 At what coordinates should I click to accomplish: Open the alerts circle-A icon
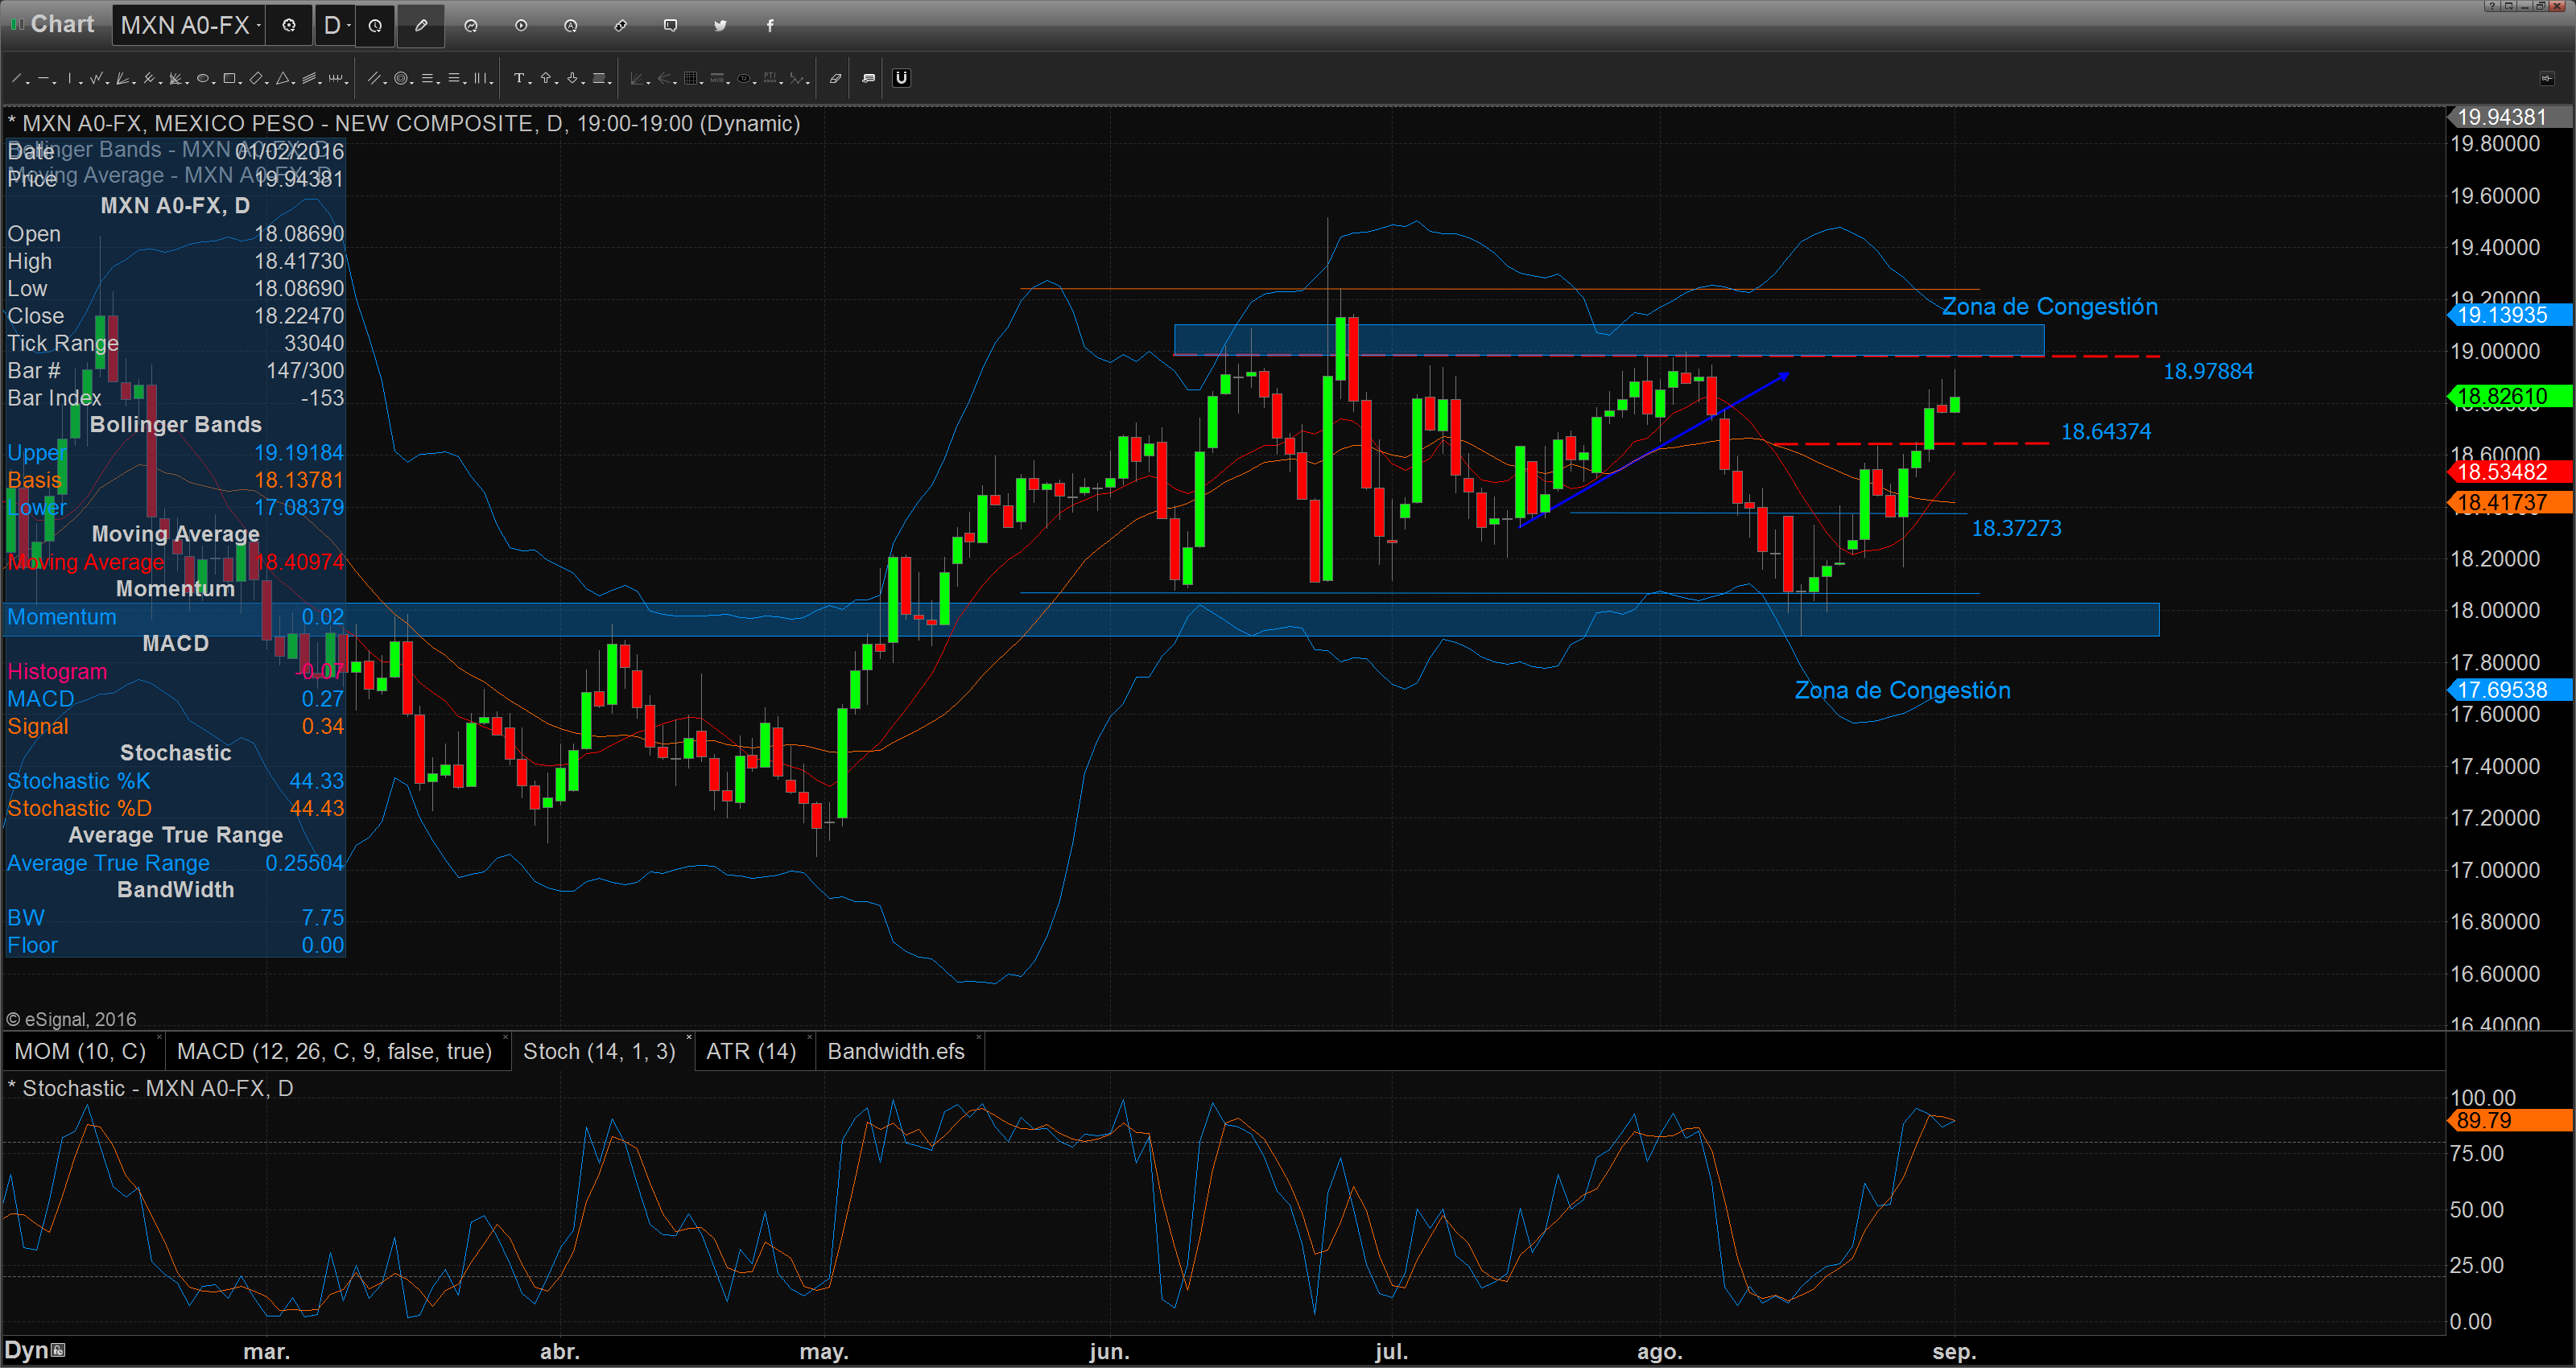tap(571, 25)
